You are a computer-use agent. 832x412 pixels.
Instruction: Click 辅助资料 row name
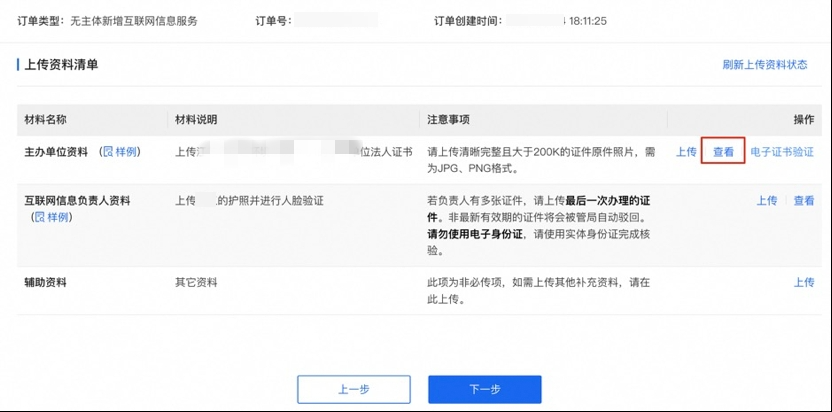point(46,282)
